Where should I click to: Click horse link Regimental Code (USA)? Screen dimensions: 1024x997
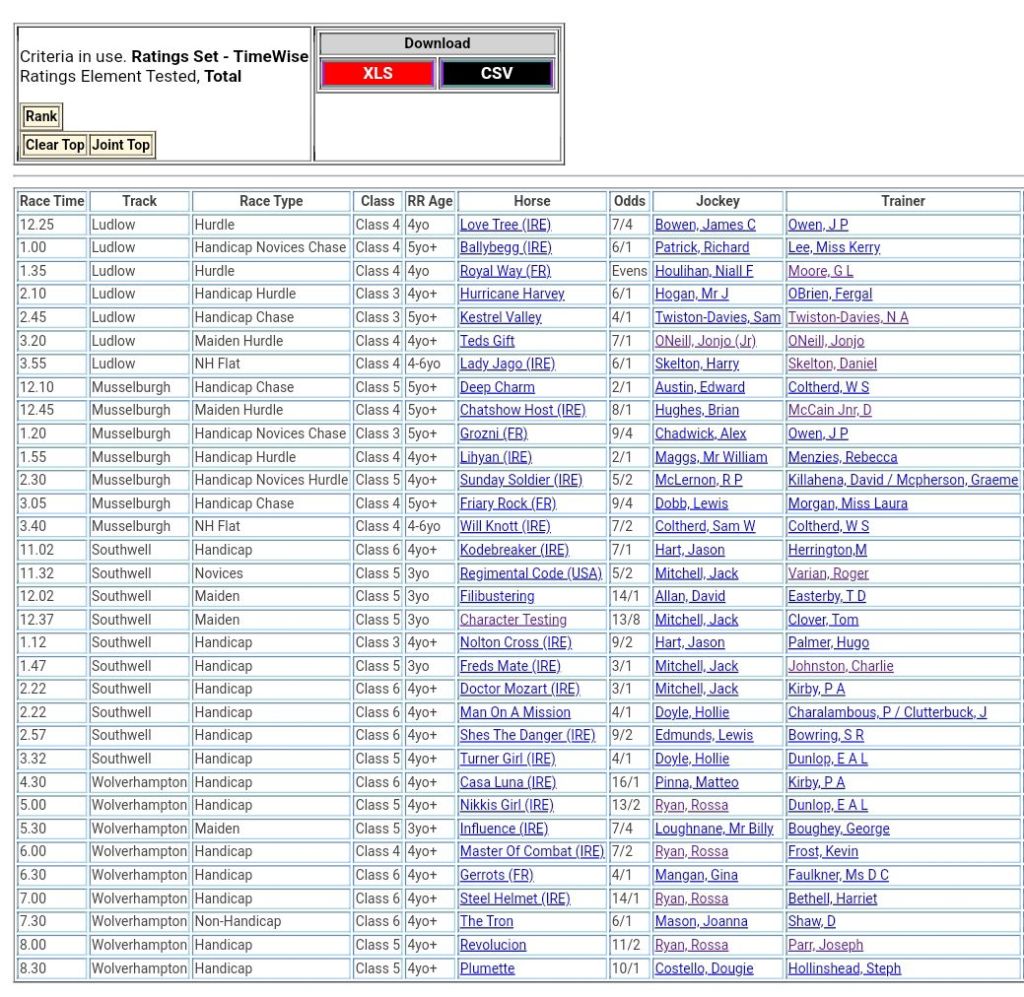coord(531,573)
